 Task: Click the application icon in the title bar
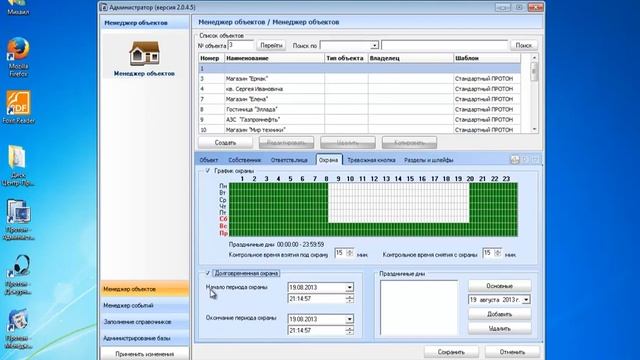click(104, 7)
